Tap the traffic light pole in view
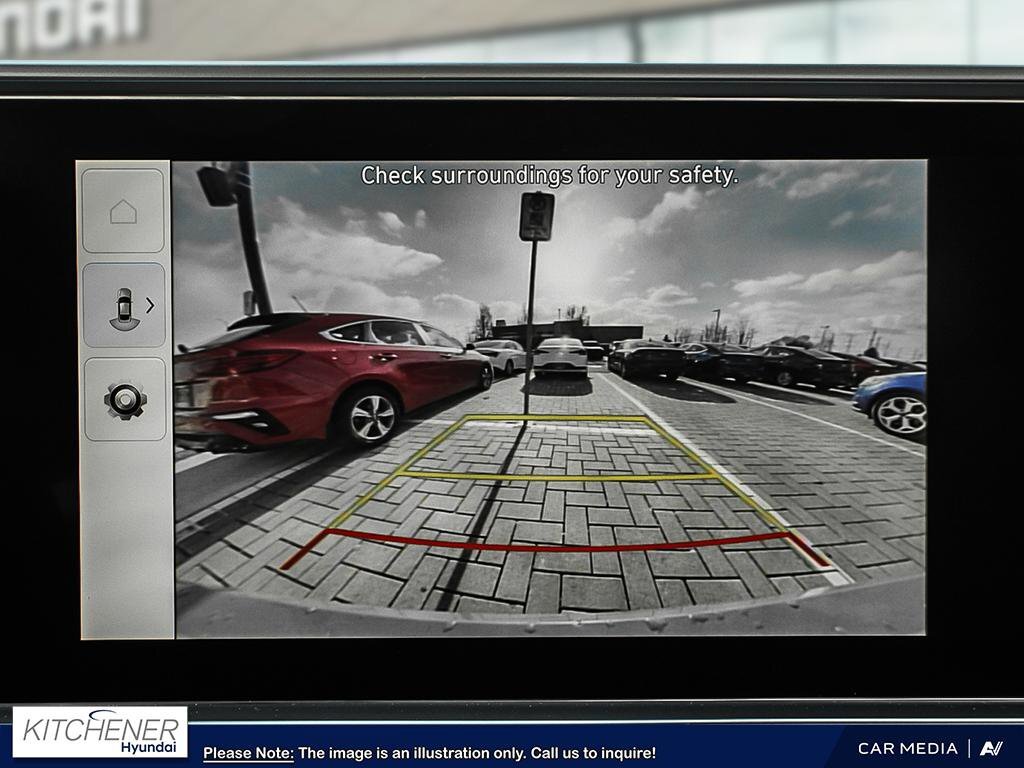Screen dimensions: 1024x768 248,240
